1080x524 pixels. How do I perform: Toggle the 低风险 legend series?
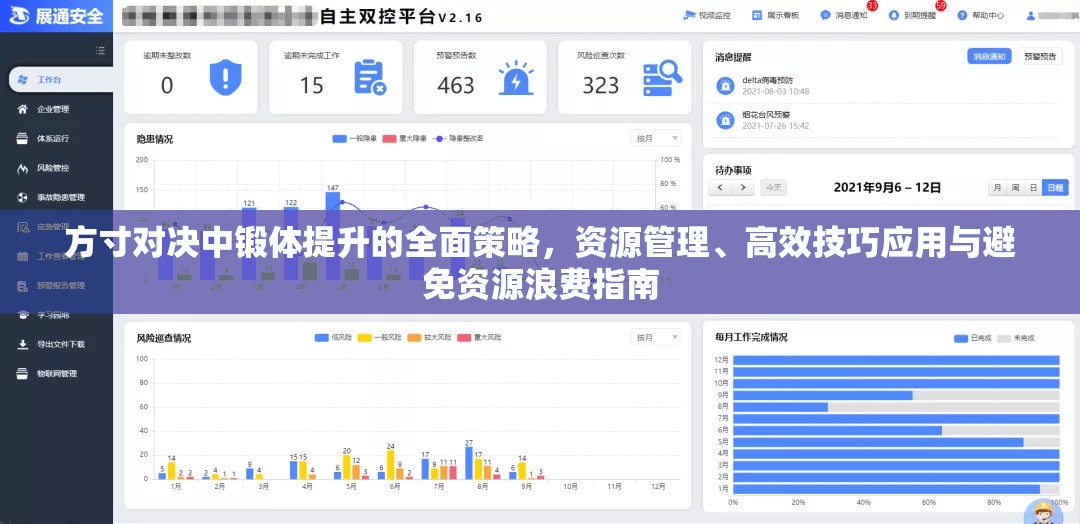click(334, 337)
